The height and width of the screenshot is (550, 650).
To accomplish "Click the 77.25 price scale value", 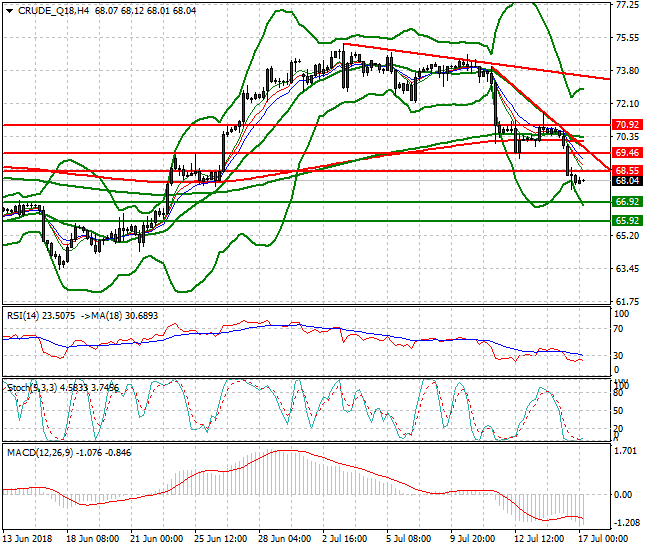I will pyautogui.click(x=628, y=5).
